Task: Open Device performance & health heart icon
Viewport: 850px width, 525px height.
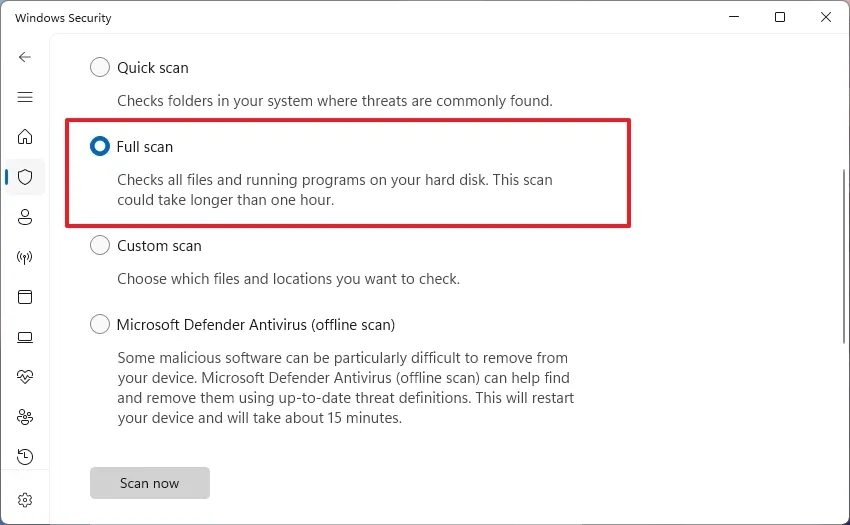Action: tap(25, 377)
